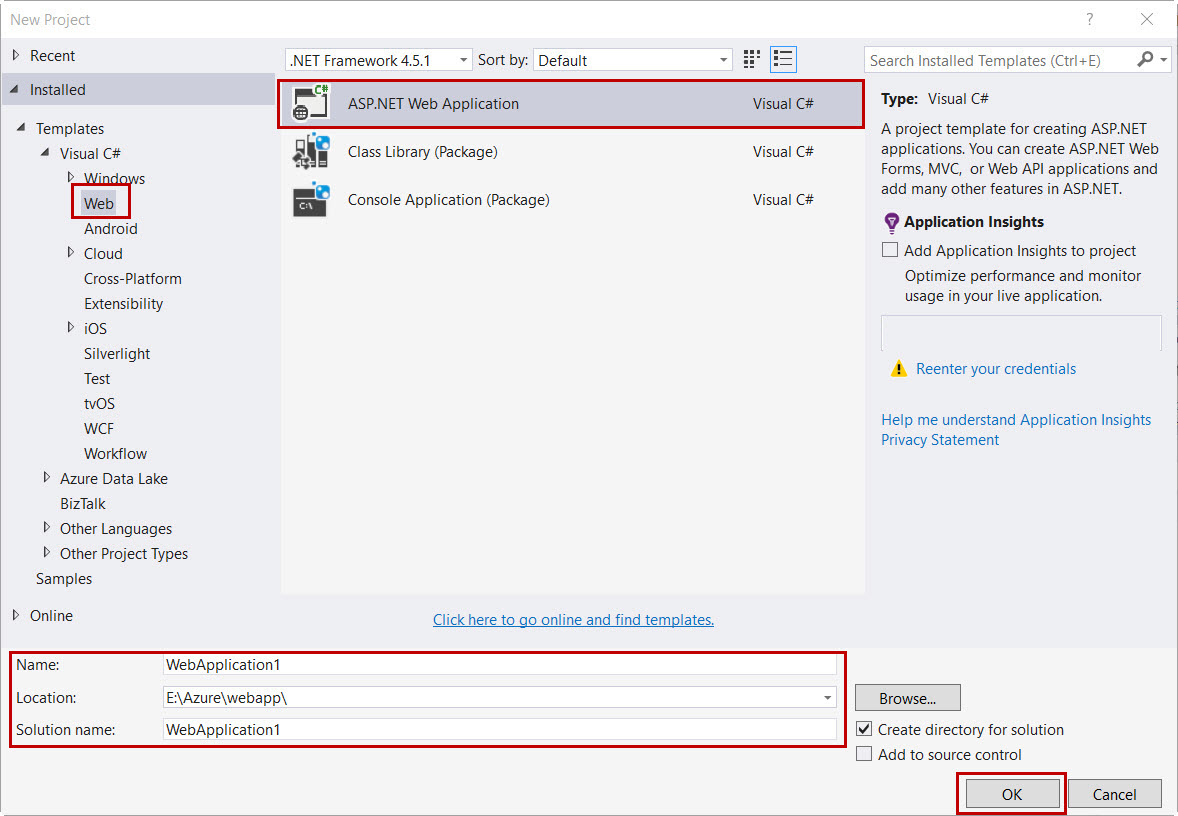The width and height of the screenshot is (1178, 816).
Task: Expand the iOS node
Action: pyautogui.click(x=71, y=328)
